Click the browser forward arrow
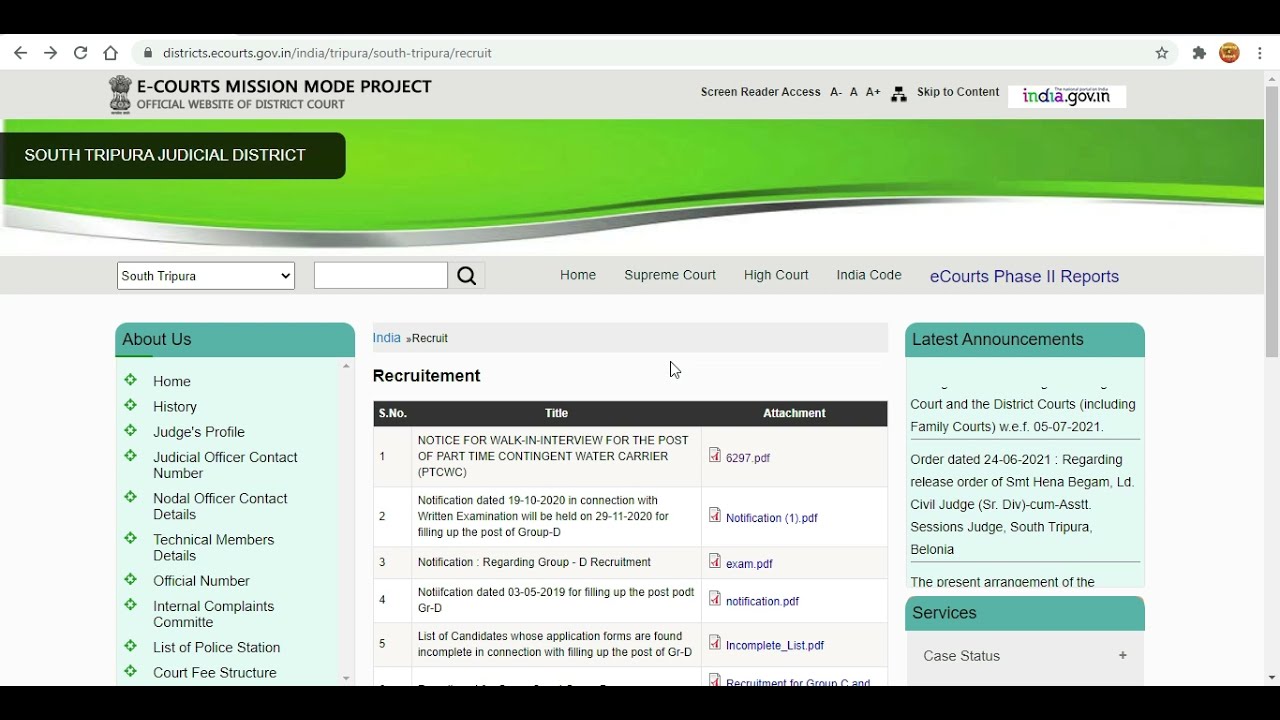 tap(50, 53)
